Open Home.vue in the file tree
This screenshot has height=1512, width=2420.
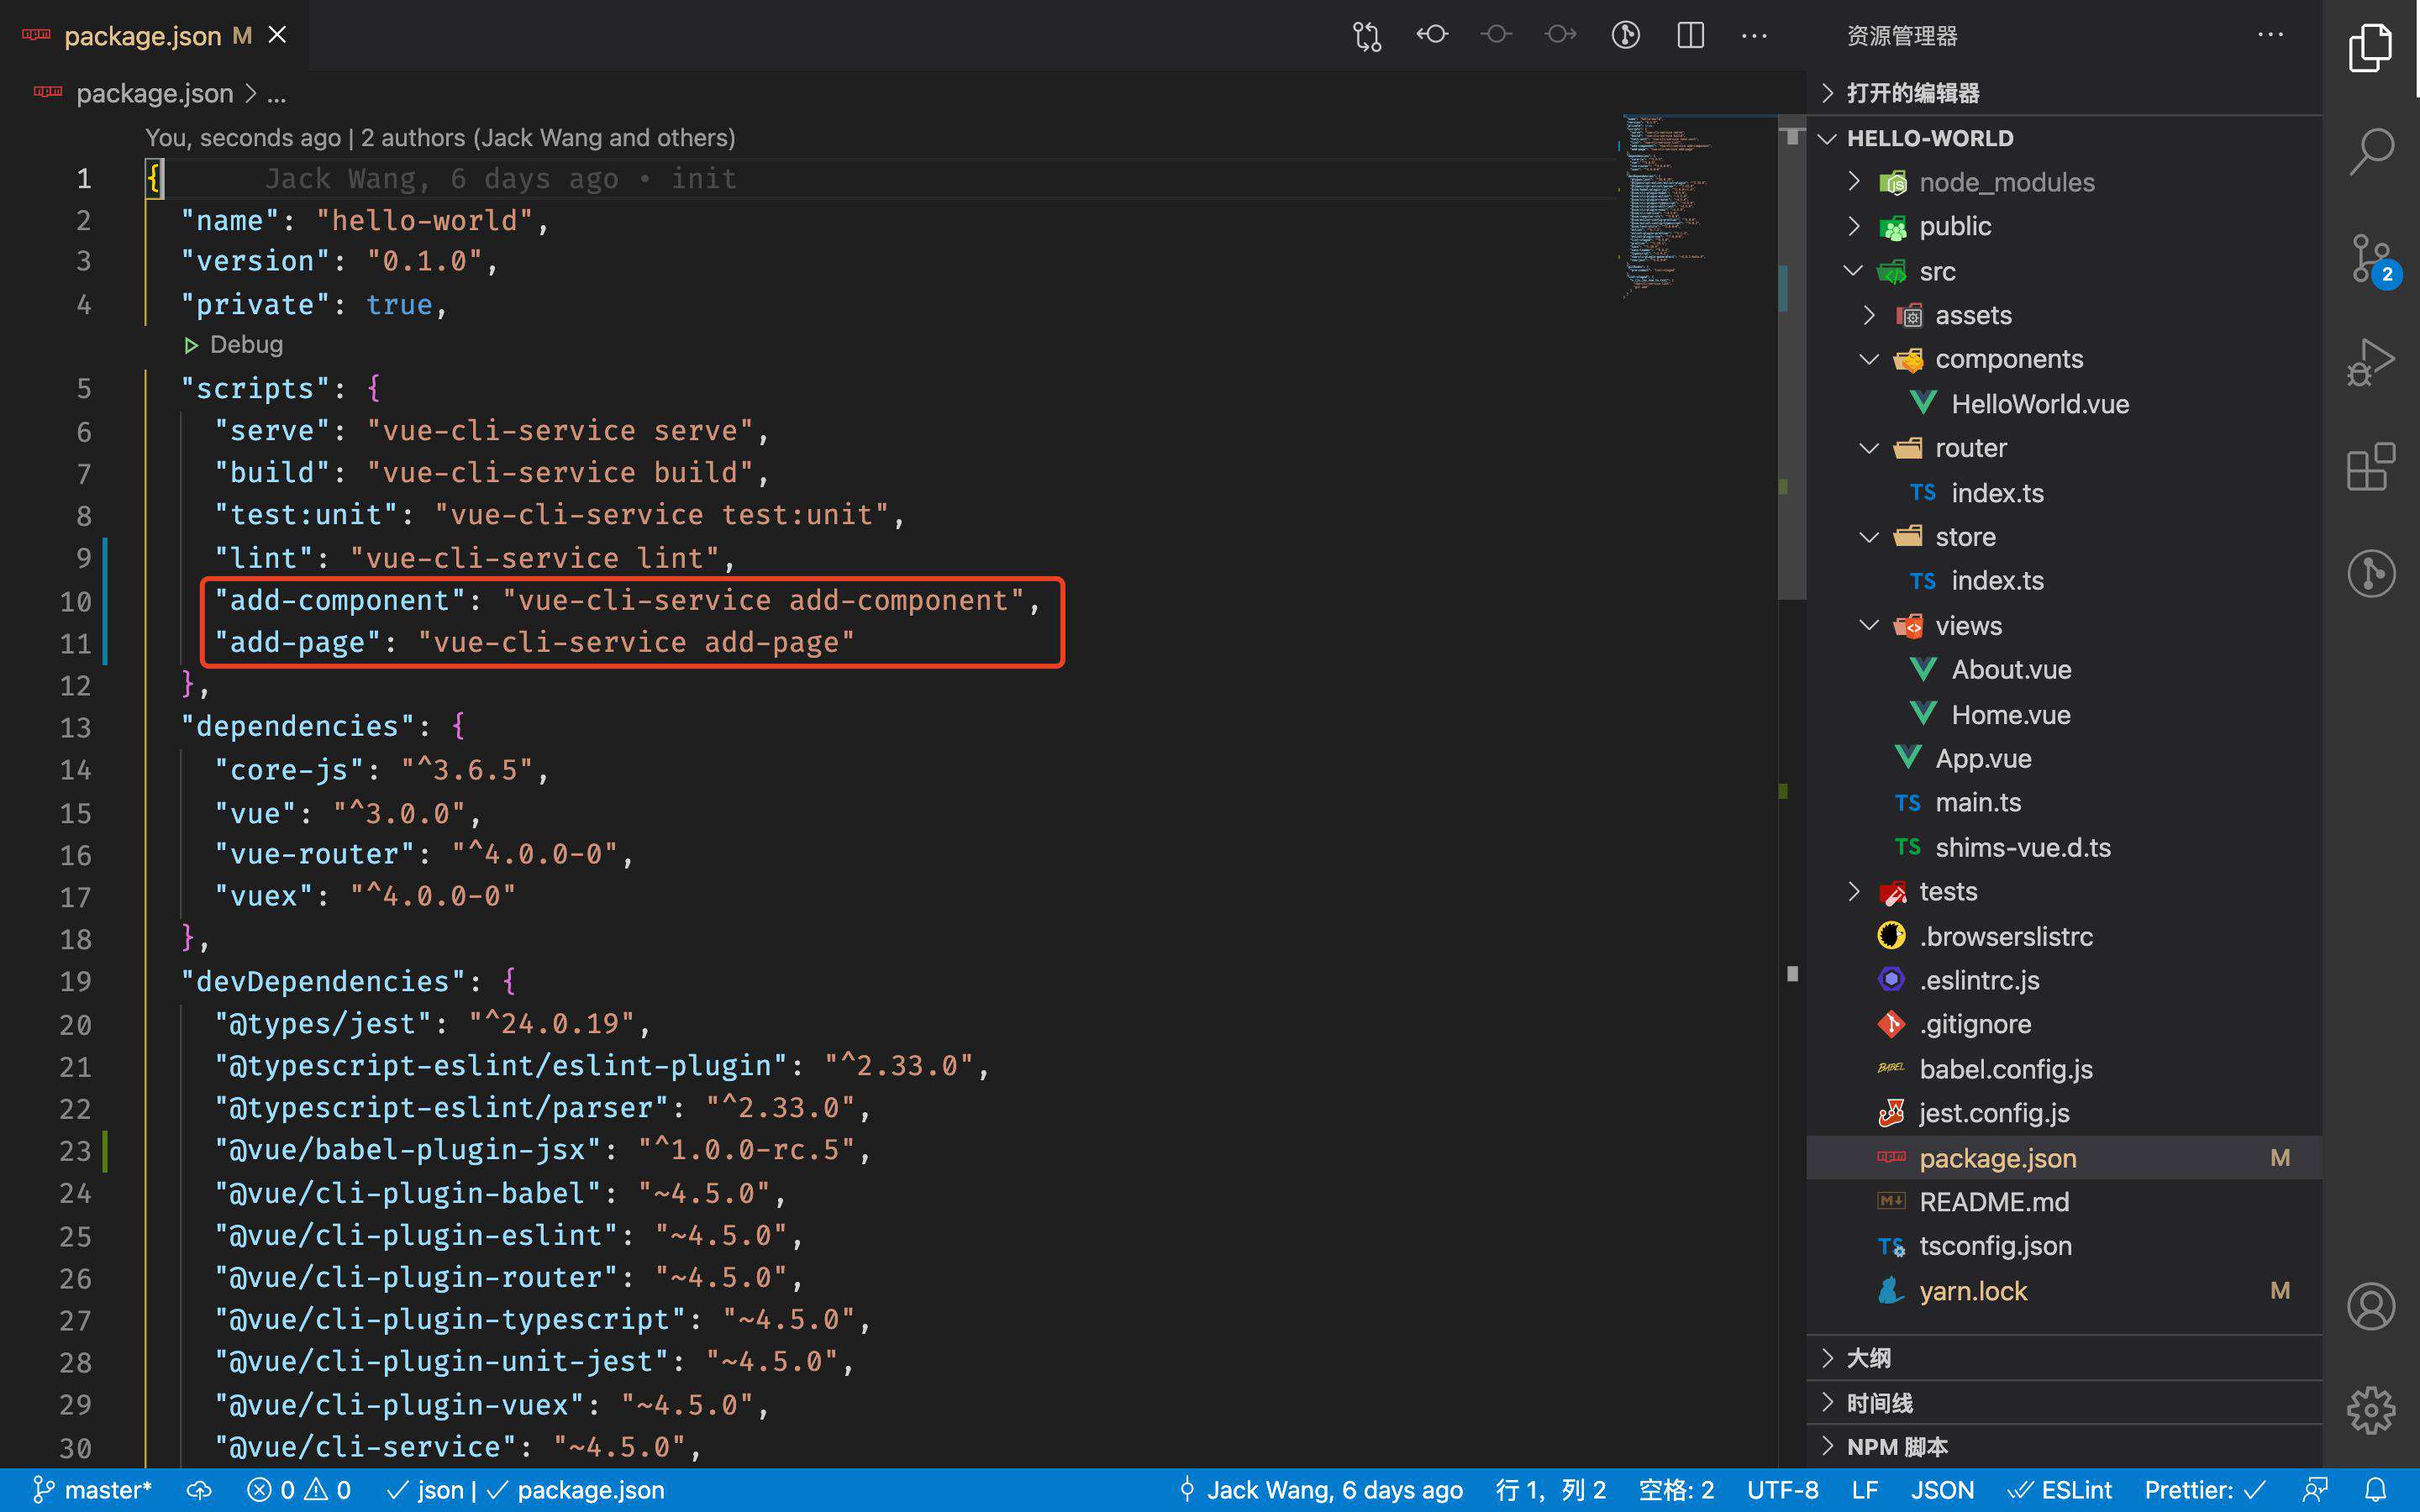(2063, 715)
